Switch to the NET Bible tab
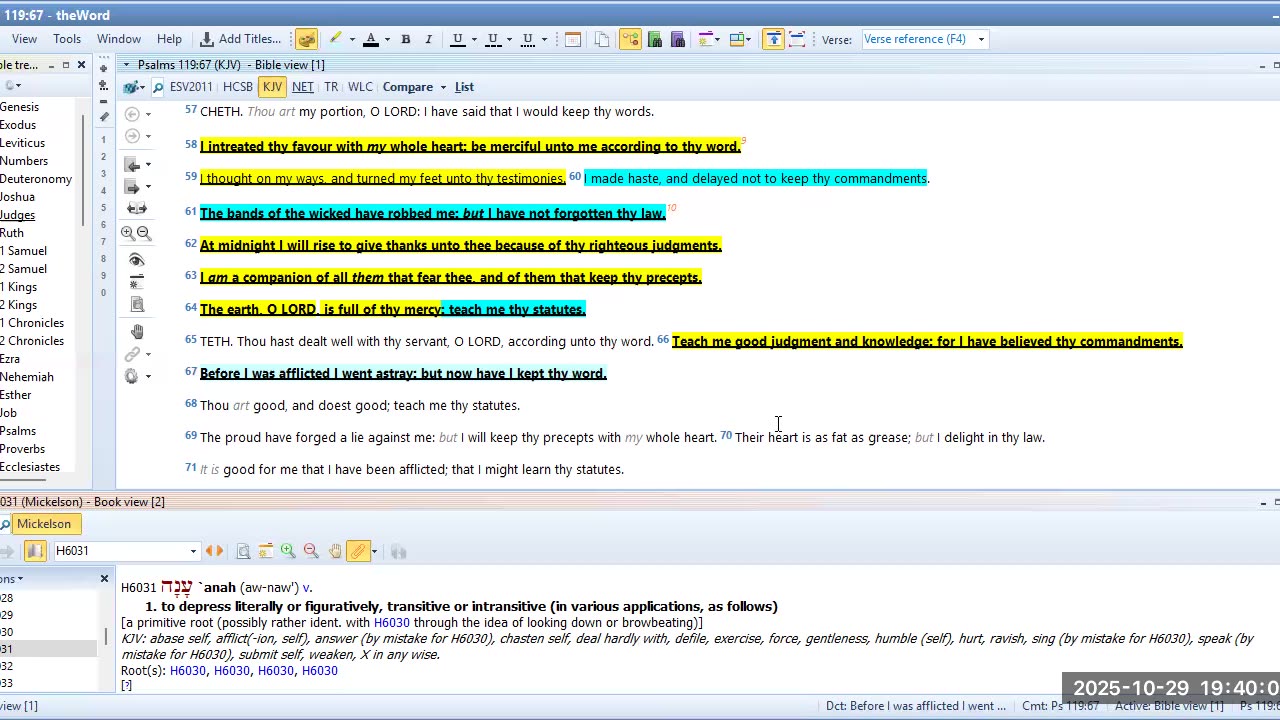Viewport: 1280px width, 720px height. click(302, 87)
